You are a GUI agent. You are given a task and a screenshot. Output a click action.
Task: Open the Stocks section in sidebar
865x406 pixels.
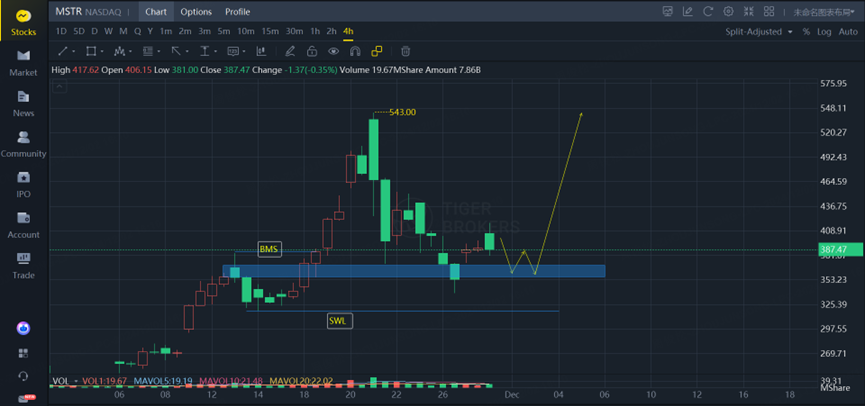tap(23, 23)
